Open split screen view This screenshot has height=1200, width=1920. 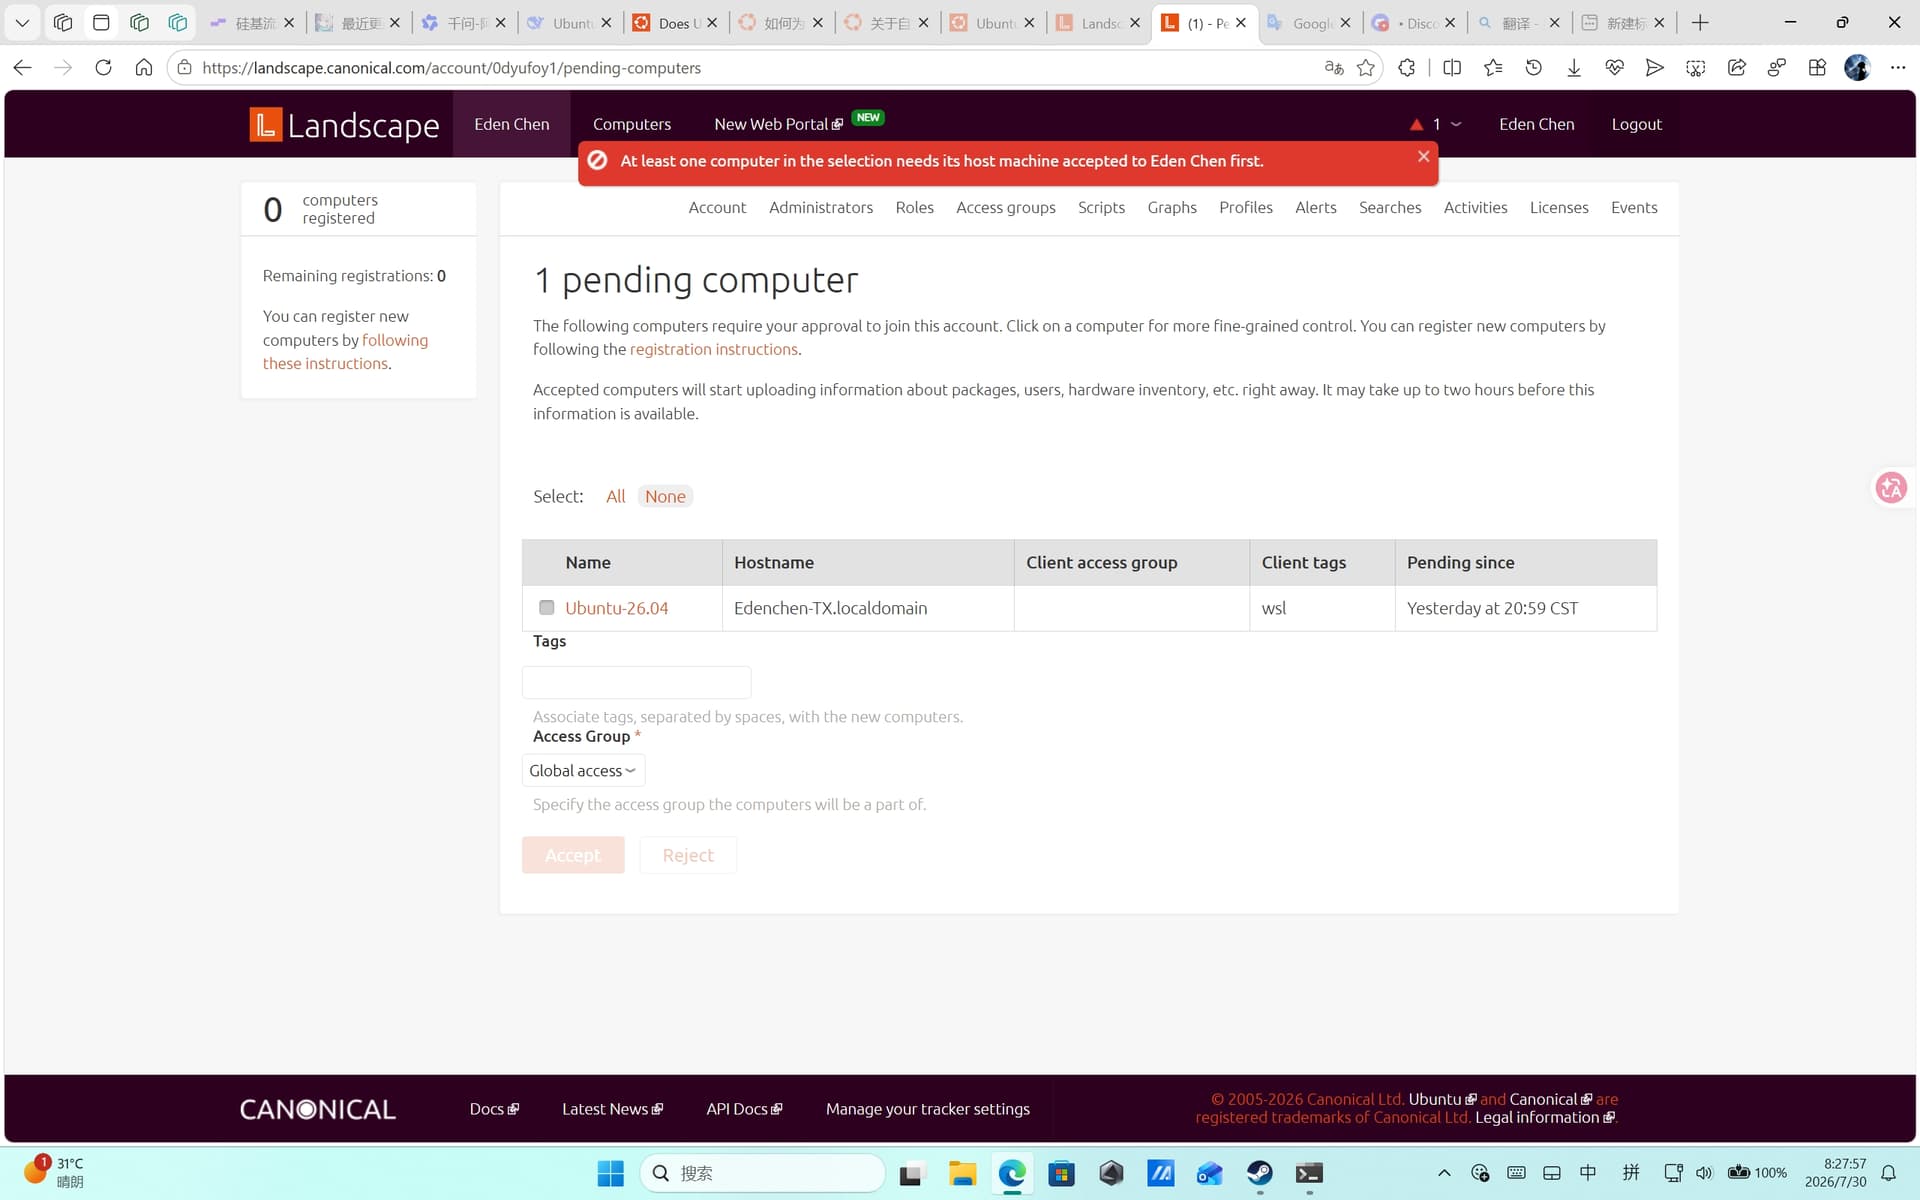click(1452, 68)
